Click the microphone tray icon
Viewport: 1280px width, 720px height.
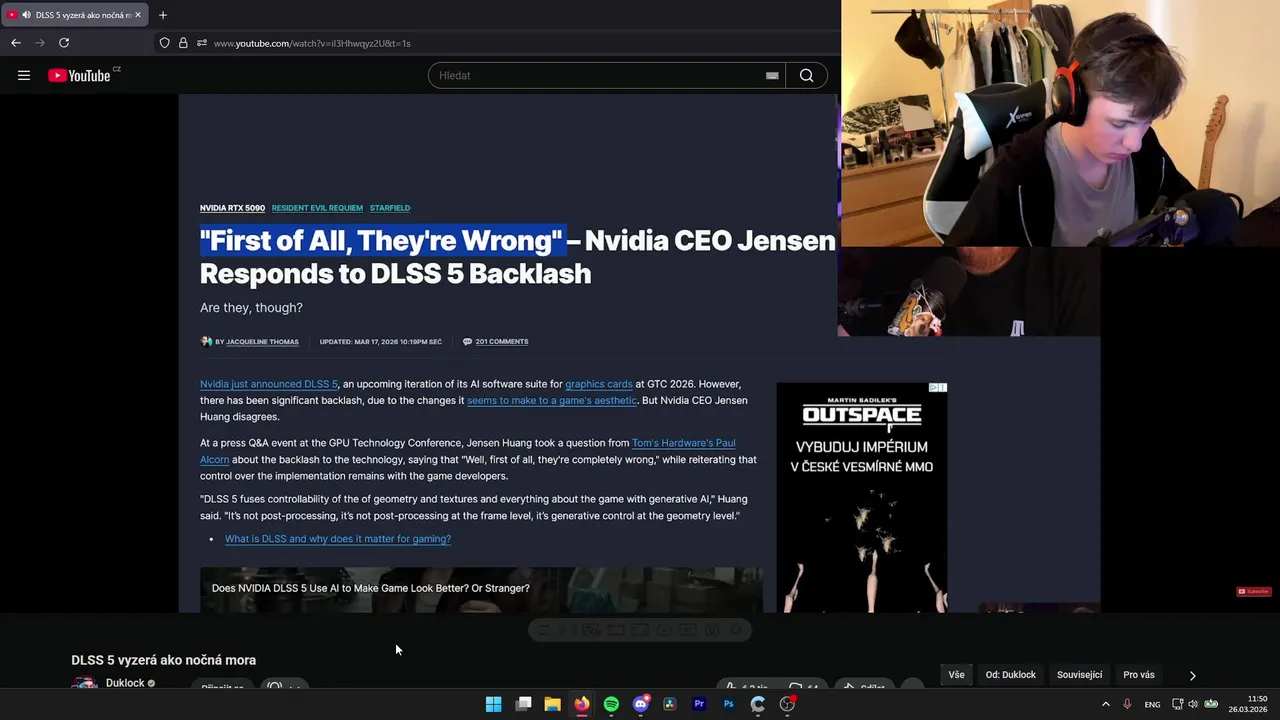point(1127,704)
